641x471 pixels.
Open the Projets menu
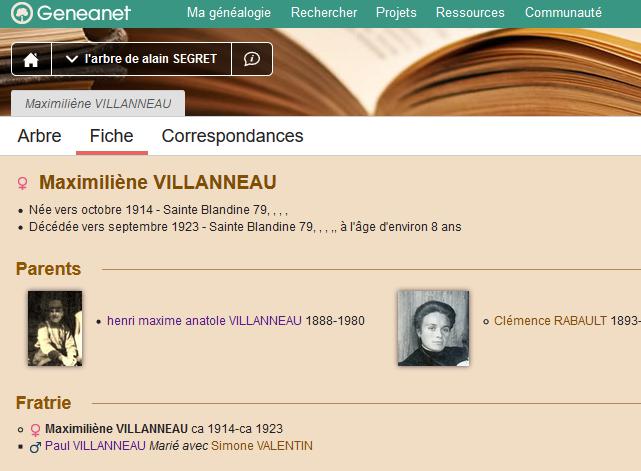pyautogui.click(x=396, y=13)
